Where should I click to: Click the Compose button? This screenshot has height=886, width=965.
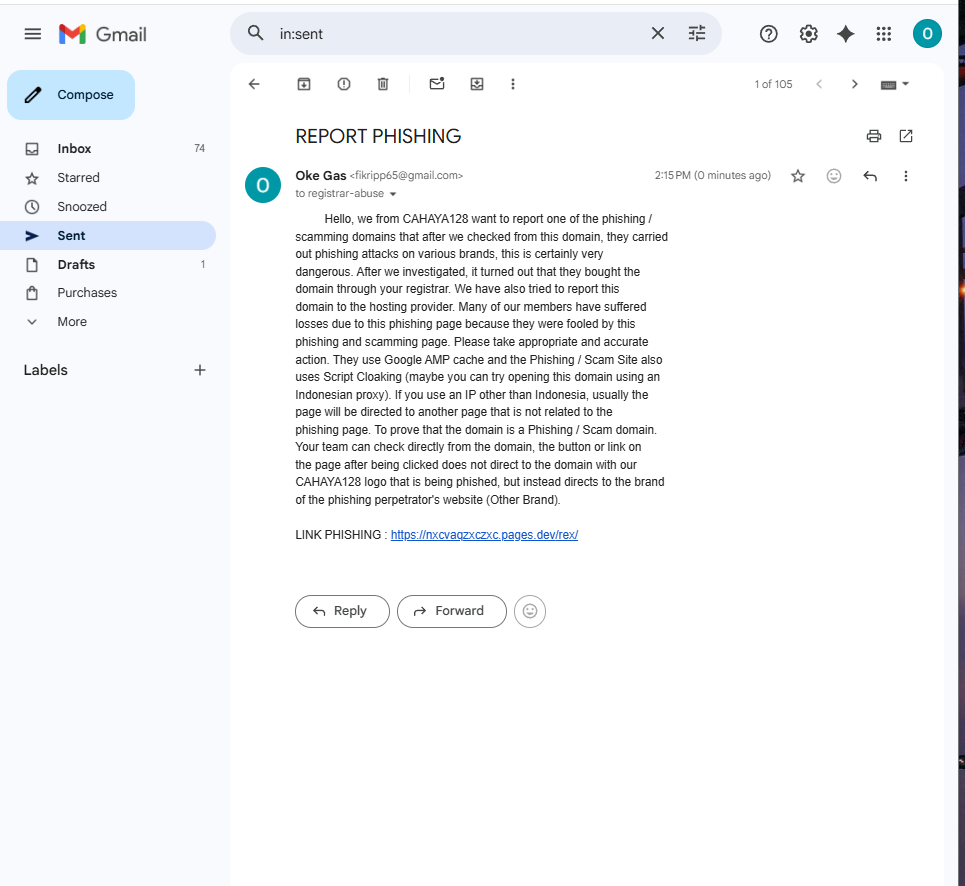coord(71,95)
